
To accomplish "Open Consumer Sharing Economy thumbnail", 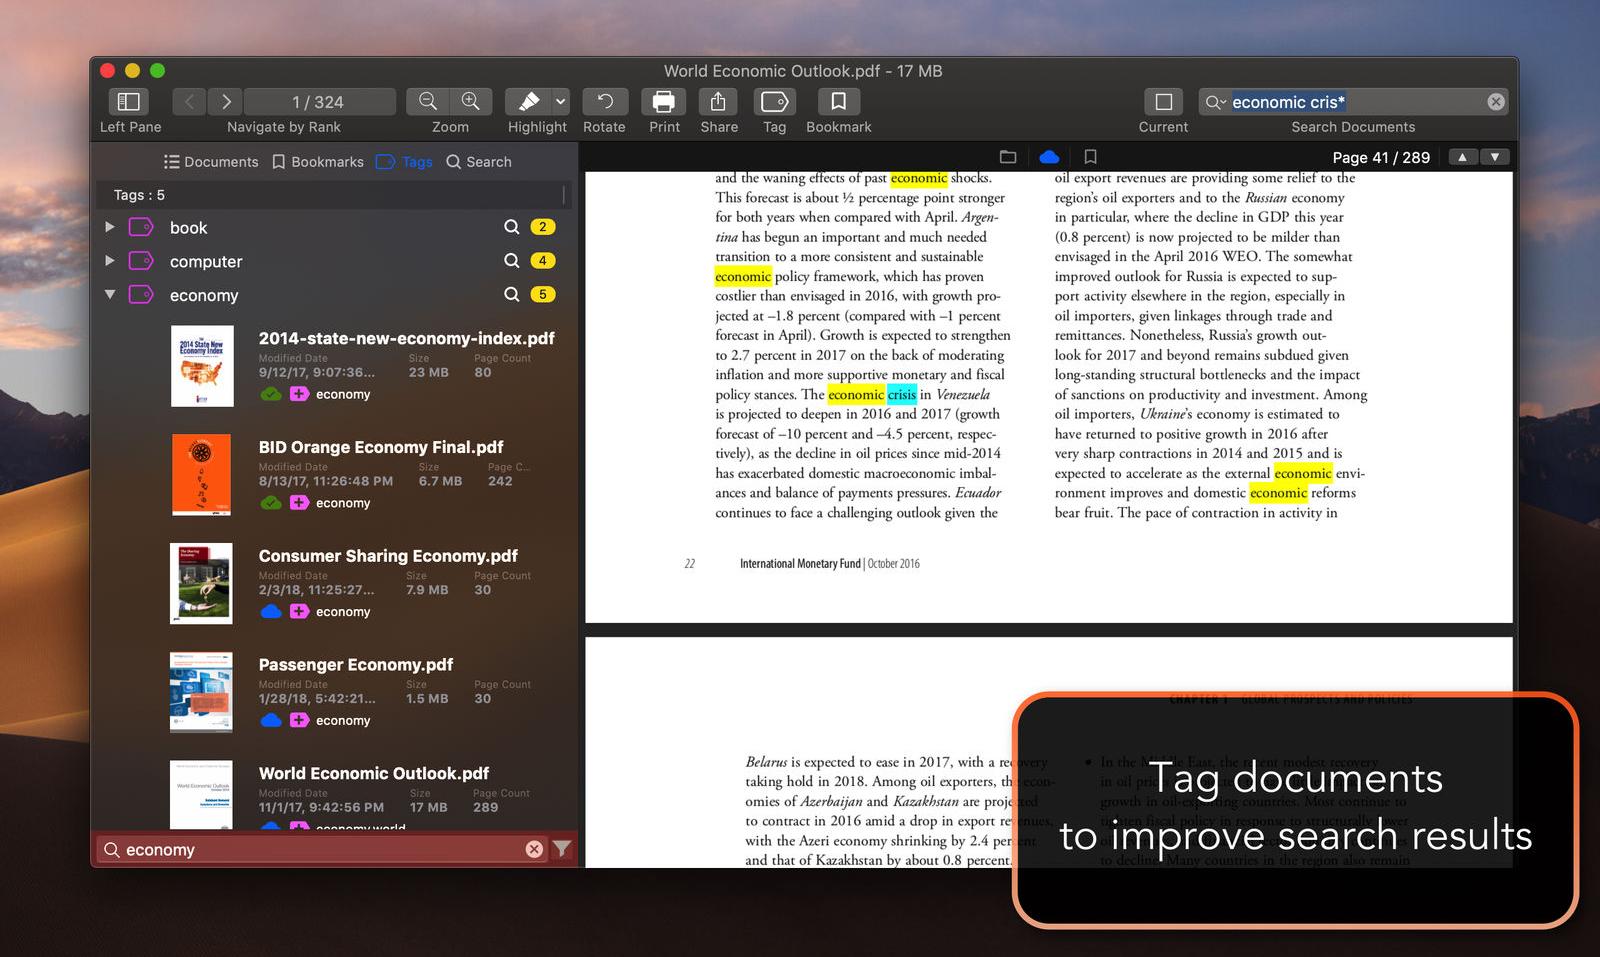I will point(202,584).
